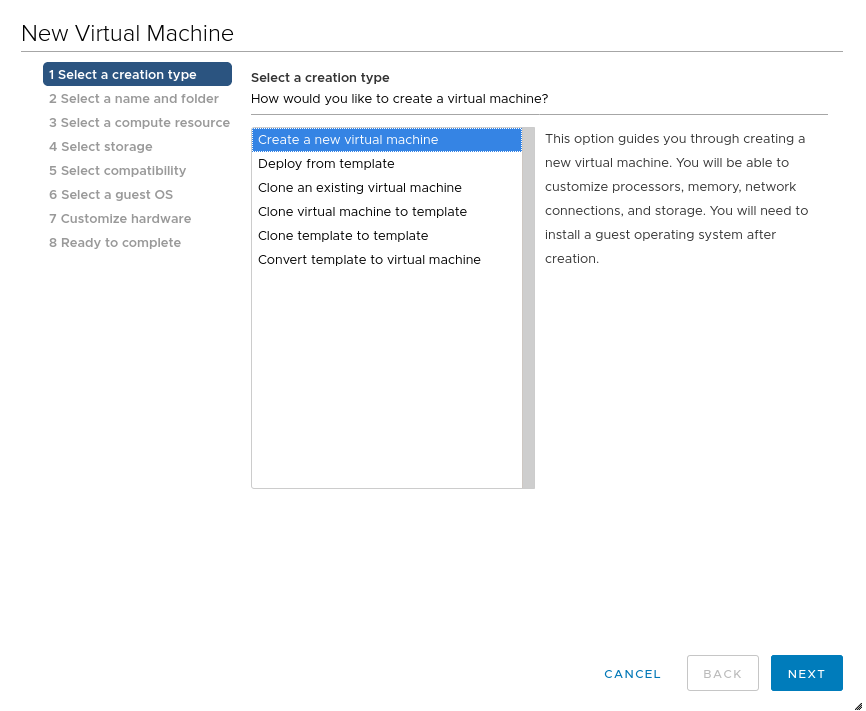
Task: Select 'Create a new virtual machine' option
Action: [x=348, y=140]
